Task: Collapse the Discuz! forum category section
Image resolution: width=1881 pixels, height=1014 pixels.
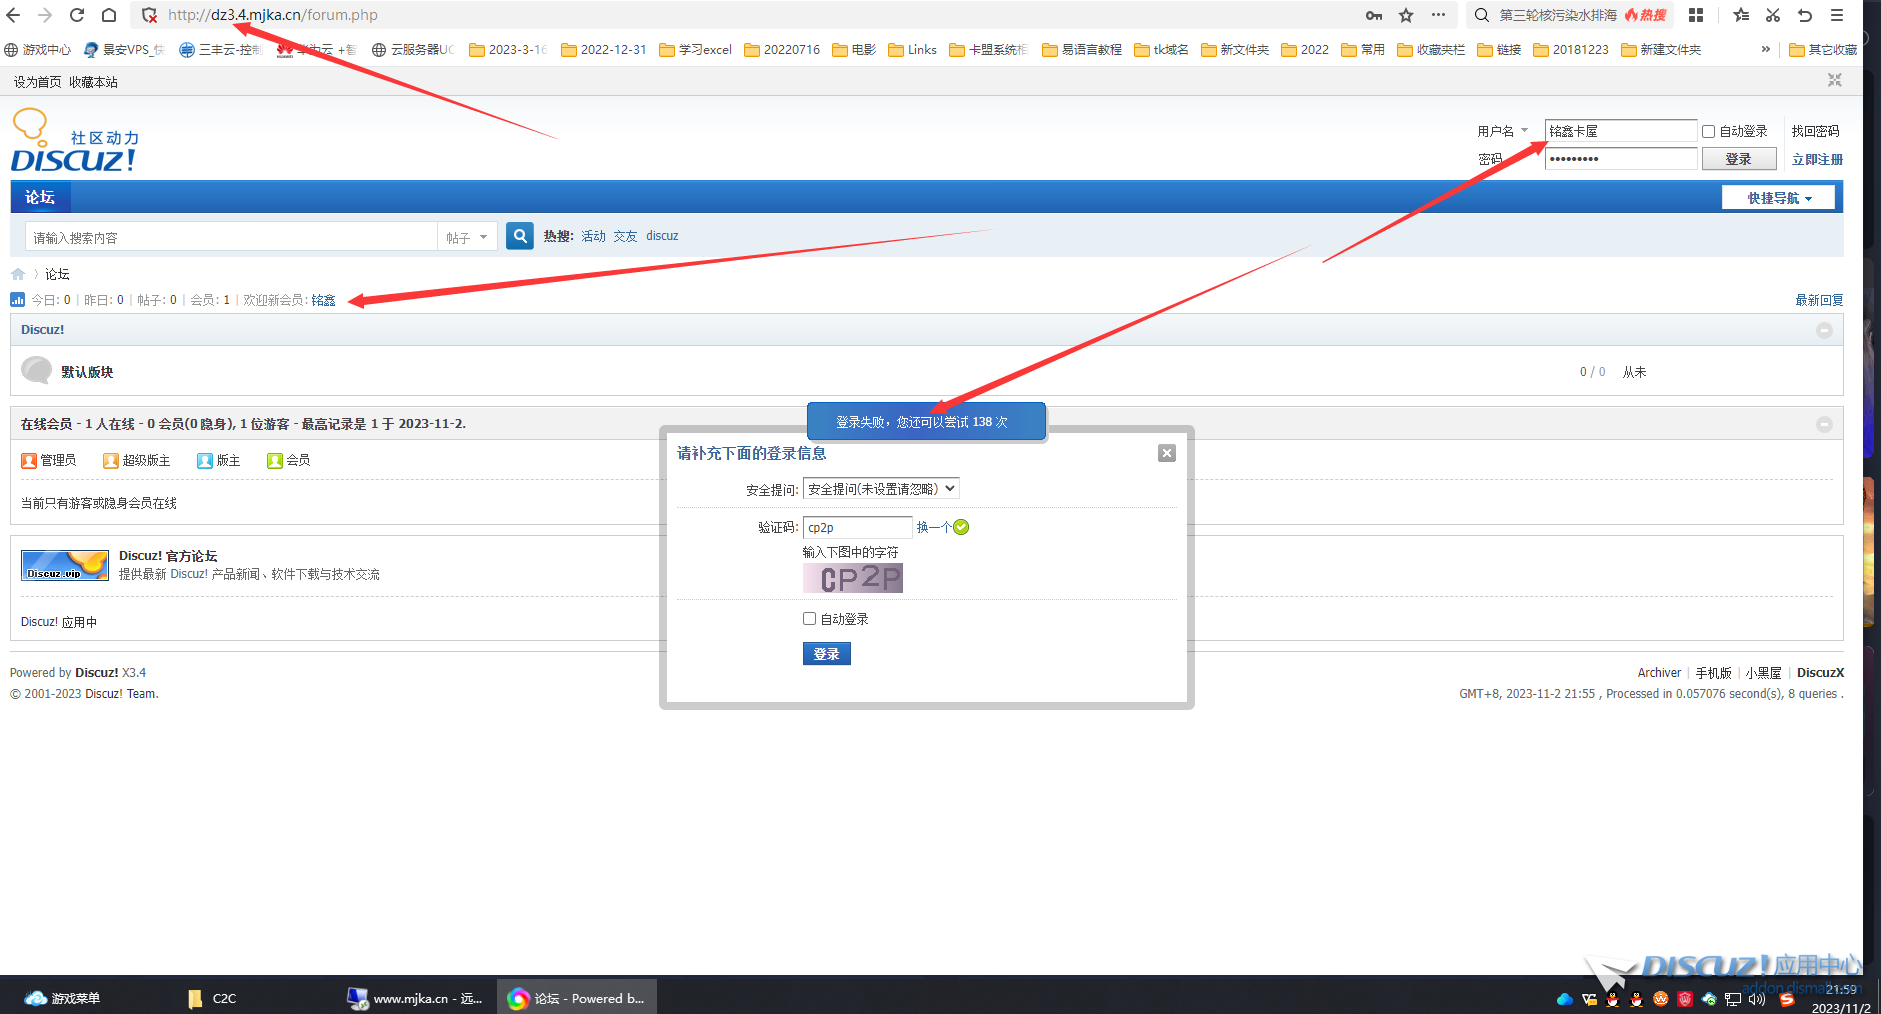Action: (x=1824, y=330)
